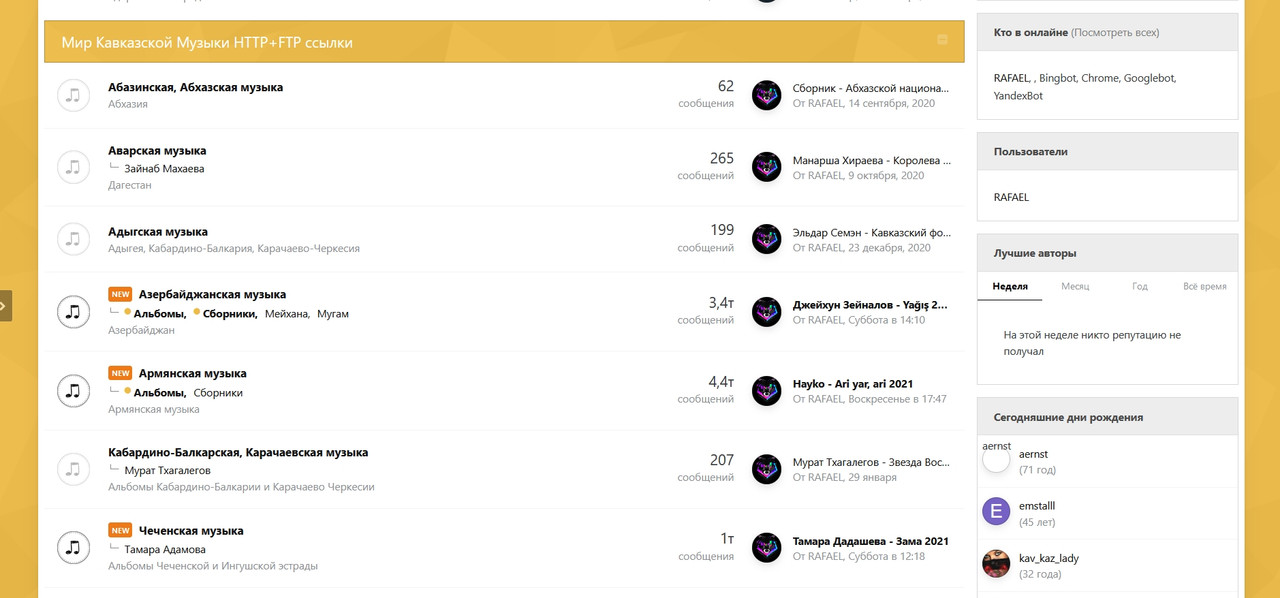The height and width of the screenshot is (598, 1280).
Task: Collapse the Мир Кавказской Музыки category
Action: pos(942,40)
